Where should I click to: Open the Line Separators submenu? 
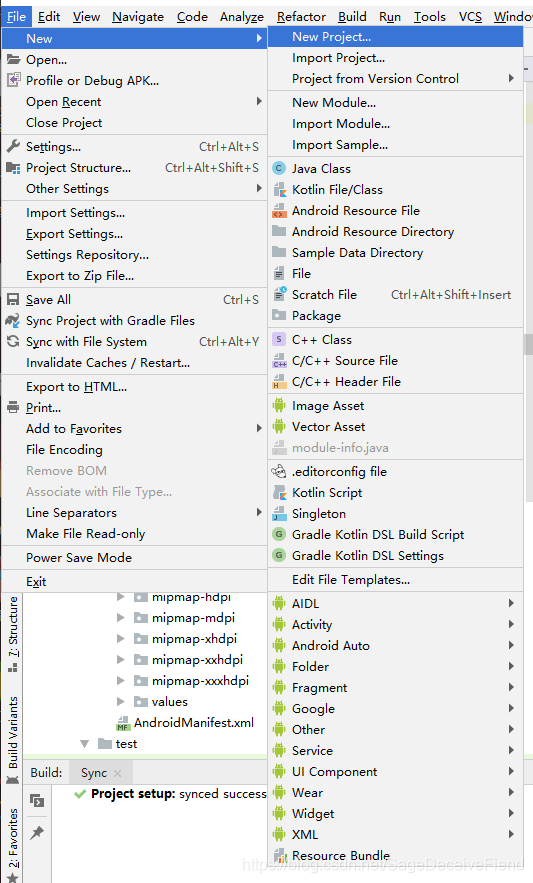coord(134,512)
